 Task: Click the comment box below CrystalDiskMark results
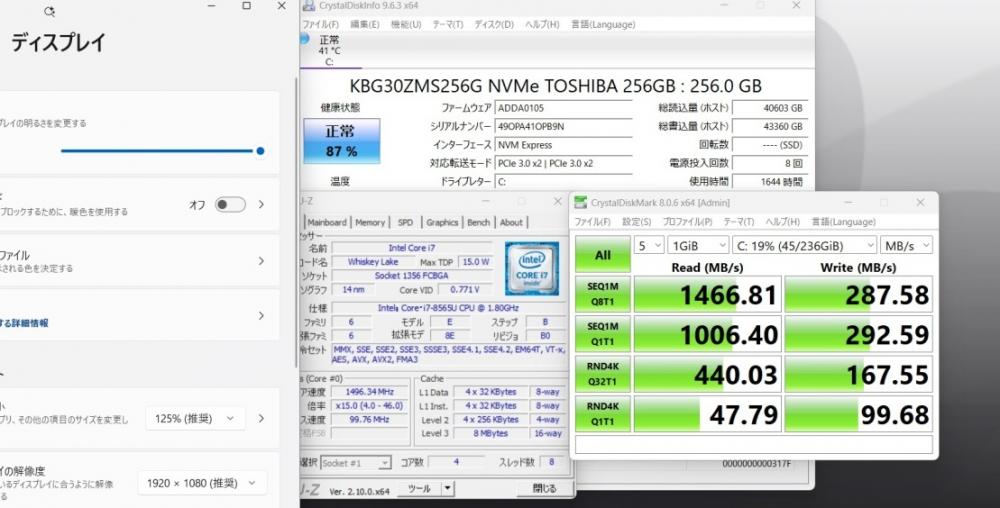(x=754, y=444)
